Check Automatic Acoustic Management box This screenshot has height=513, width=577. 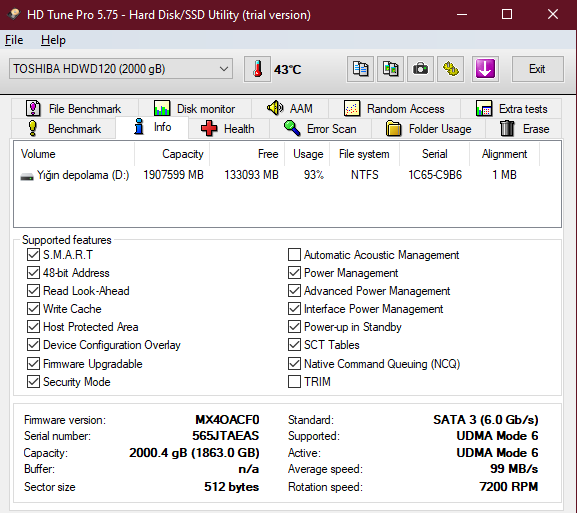[294, 255]
